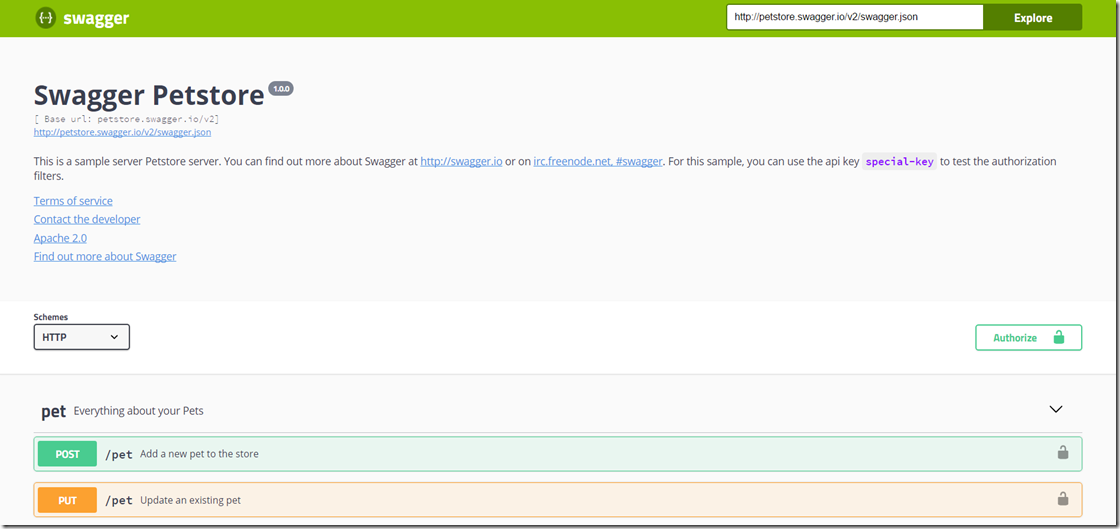This screenshot has height=529, width=1120.
Task: Open the irc.freenode.net, #swagger link
Action: pyautogui.click(x=598, y=162)
